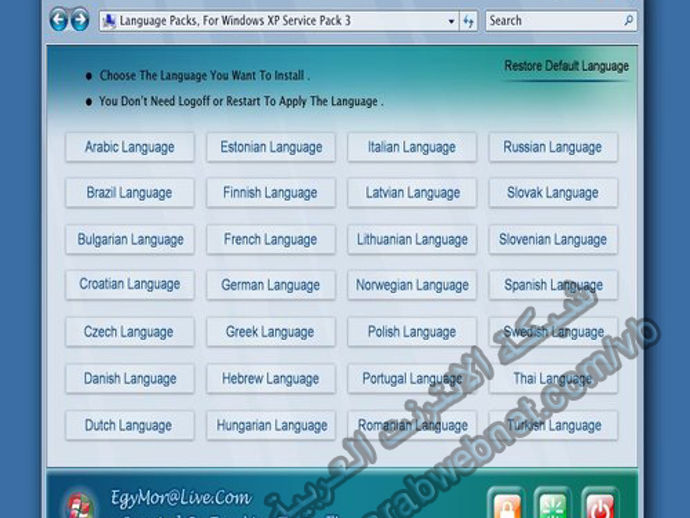Viewport: 690px width, 518px height.
Task: Choose the Romanian Language button
Action: [x=412, y=425]
